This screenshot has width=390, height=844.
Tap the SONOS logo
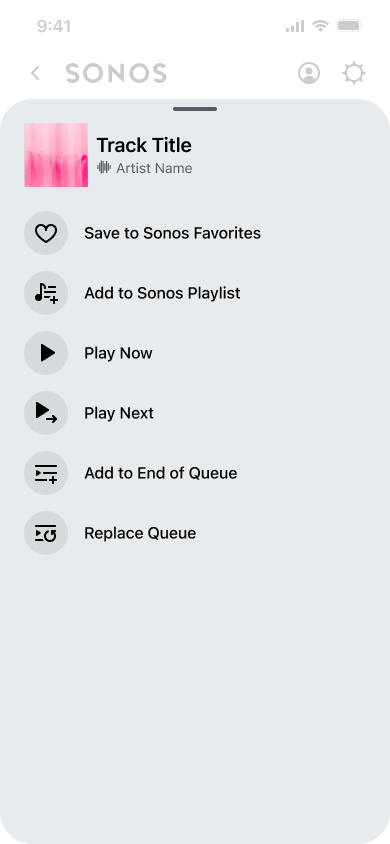(116, 73)
